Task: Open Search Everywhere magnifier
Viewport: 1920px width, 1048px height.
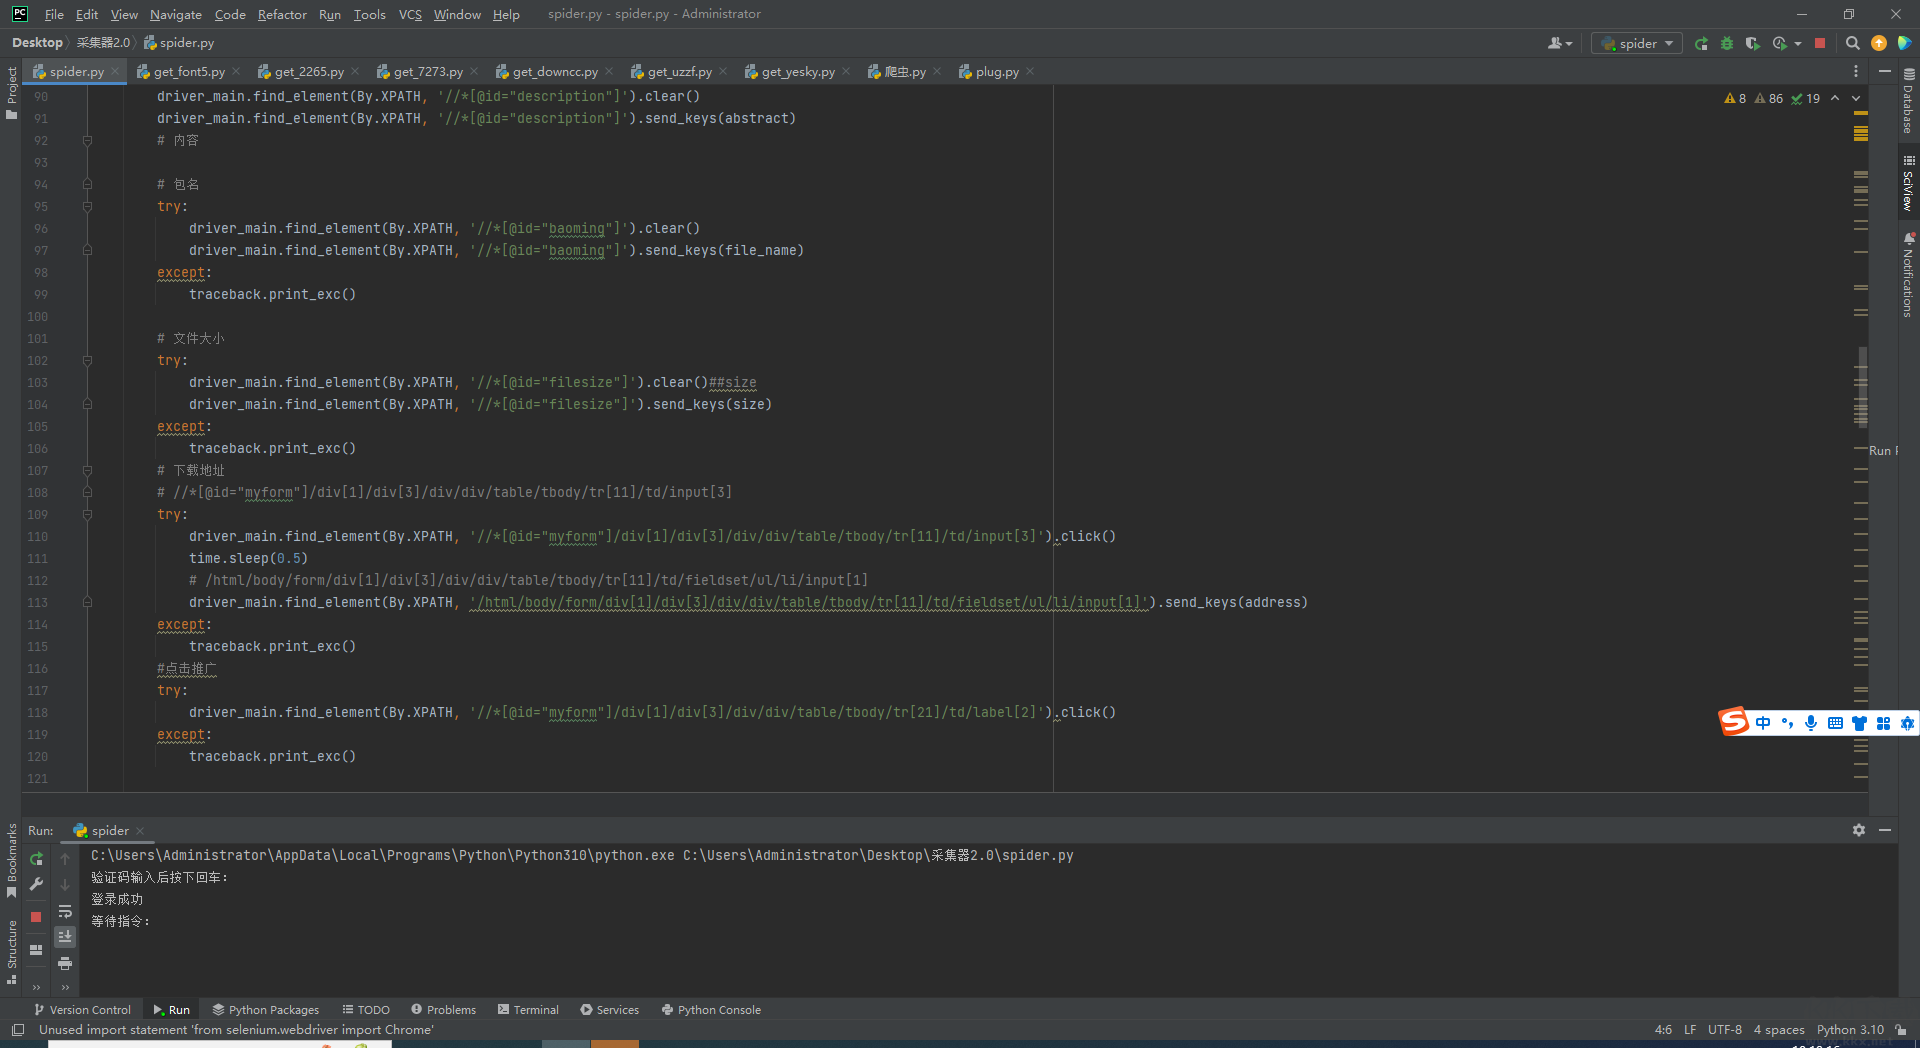Action: (1852, 44)
